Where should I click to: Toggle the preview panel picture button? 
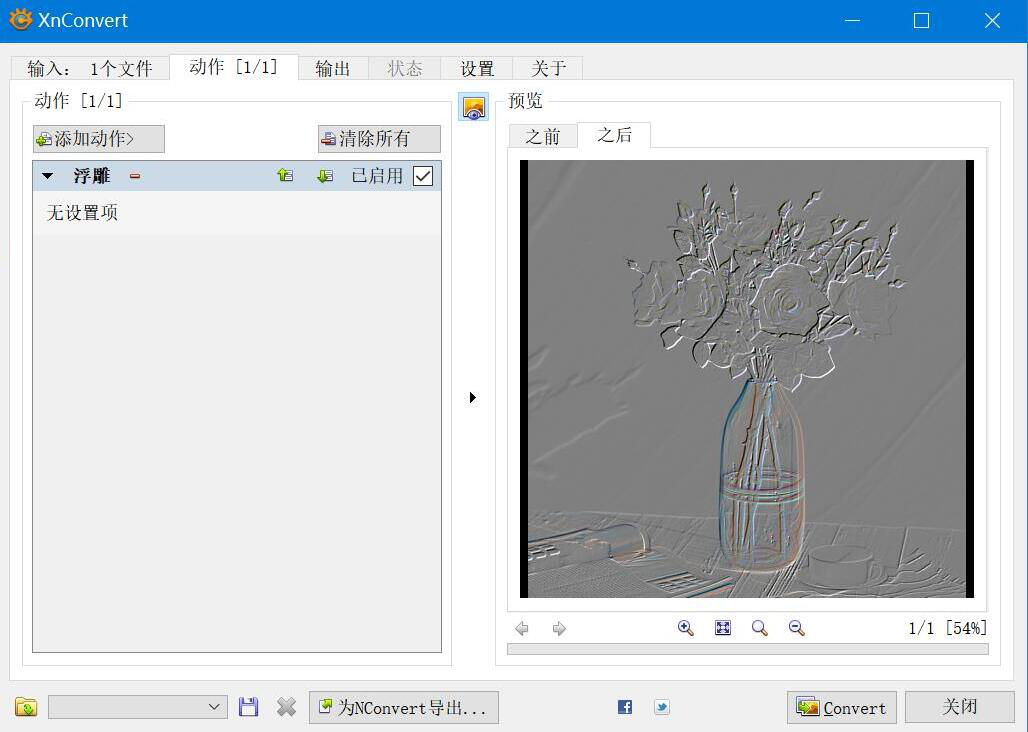tap(474, 108)
